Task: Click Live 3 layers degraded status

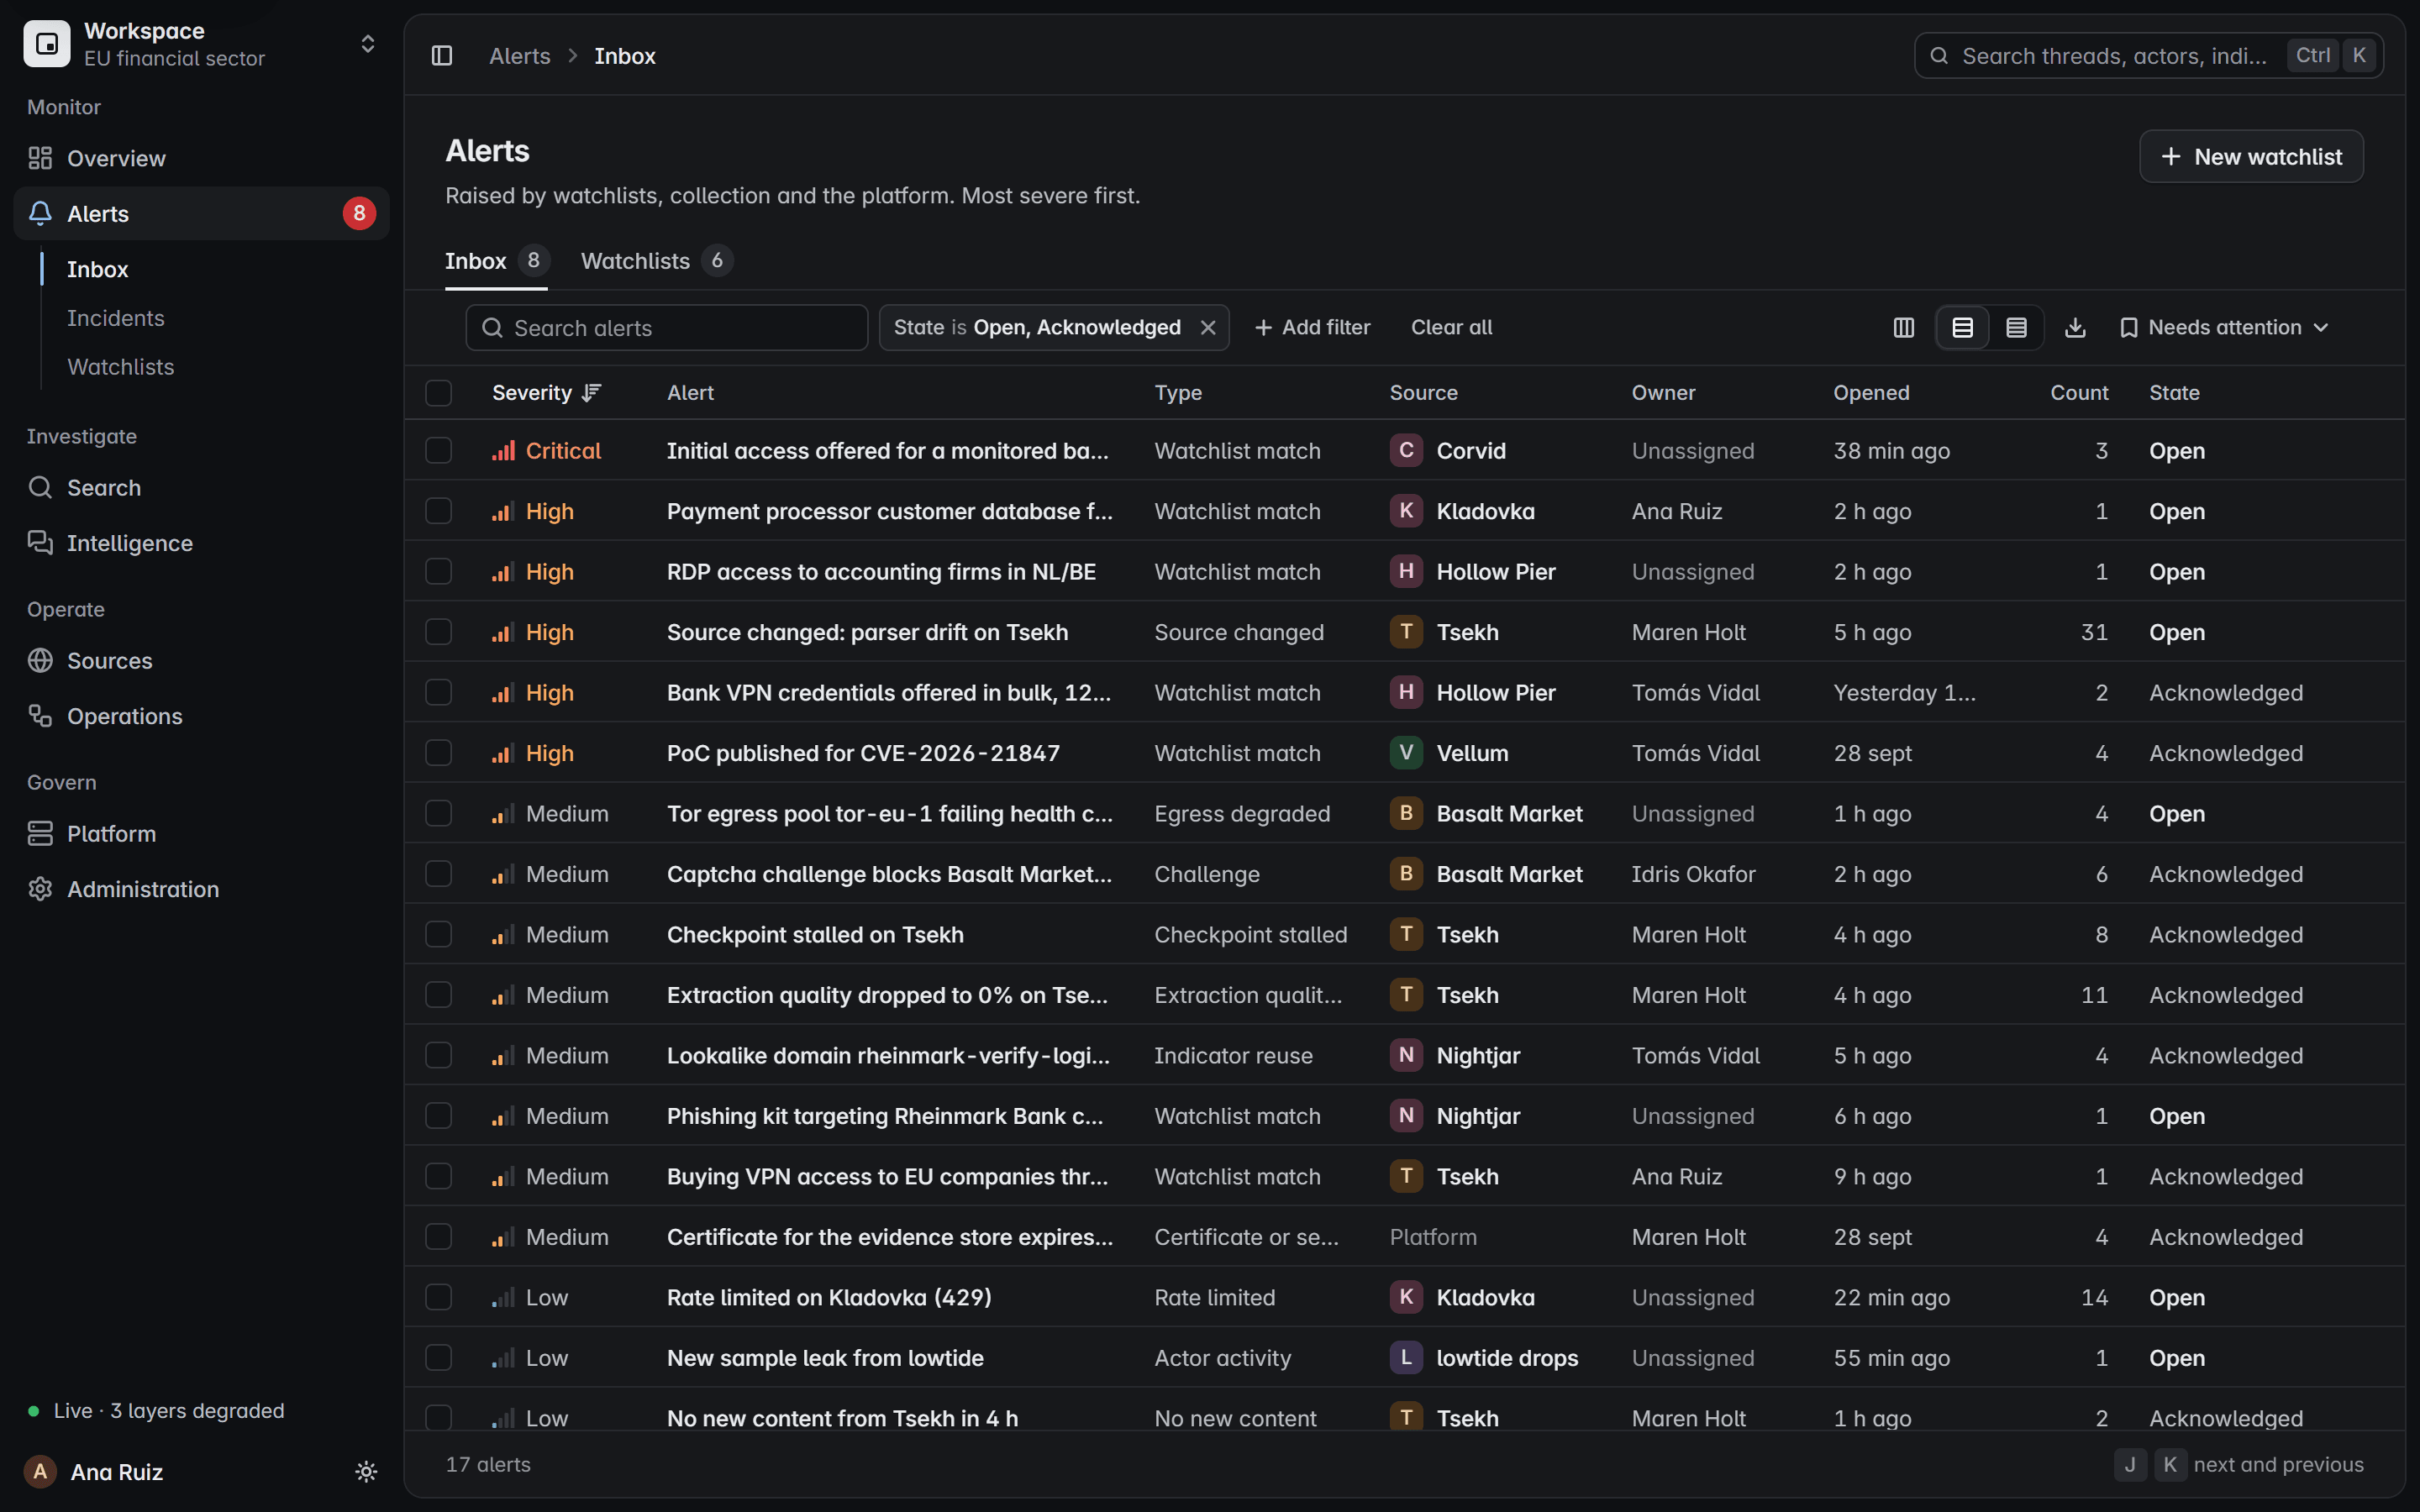Action: [156, 1410]
